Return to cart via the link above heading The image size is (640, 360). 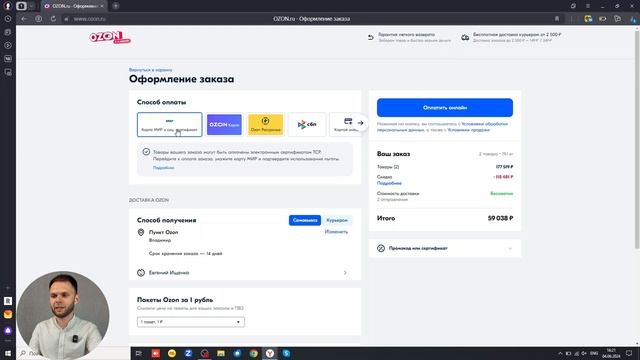(150, 70)
